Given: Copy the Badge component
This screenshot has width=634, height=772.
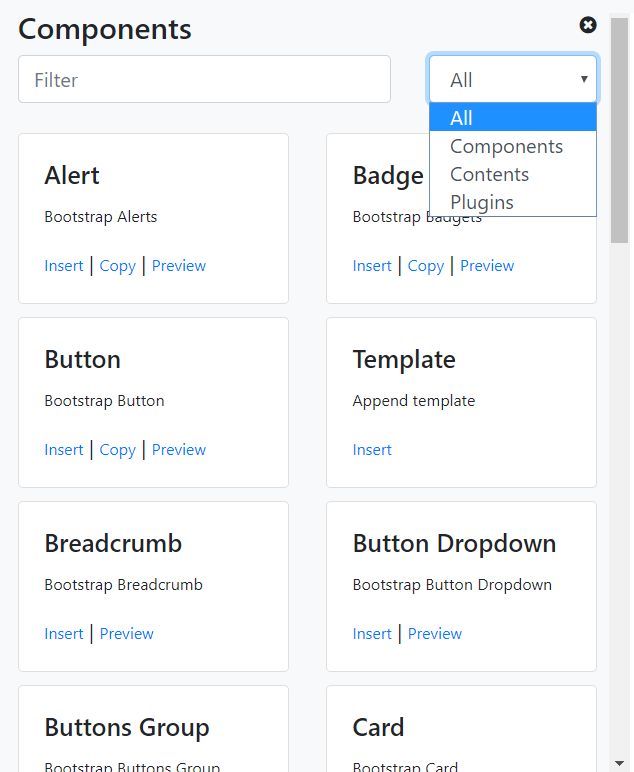Looking at the screenshot, I should tap(425, 266).
